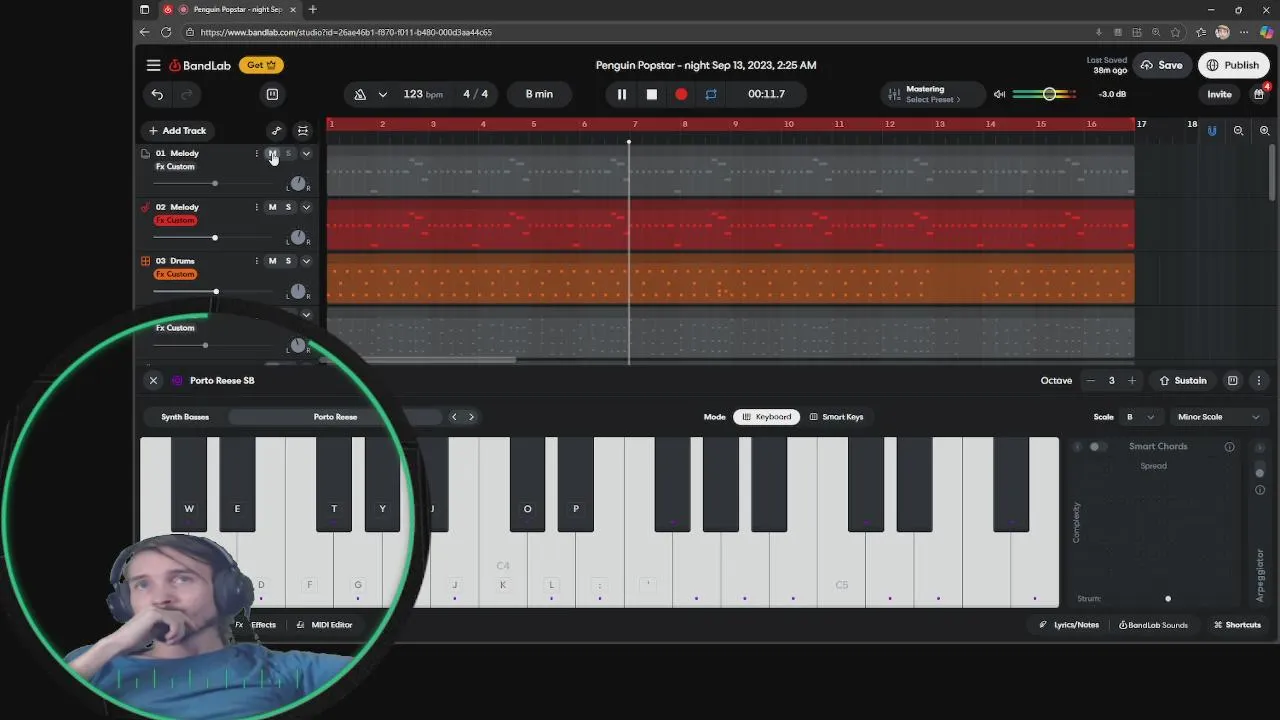Open the gift rewards icon with badge
1280x720 pixels.
click(1259, 94)
